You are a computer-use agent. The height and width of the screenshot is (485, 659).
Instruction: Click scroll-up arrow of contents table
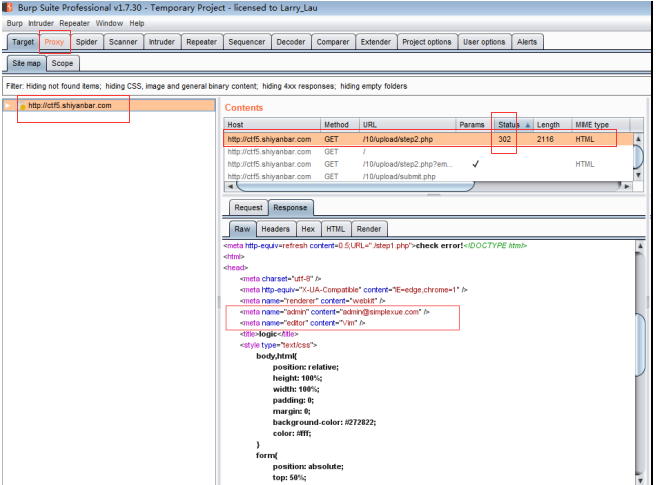click(x=638, y=139)
